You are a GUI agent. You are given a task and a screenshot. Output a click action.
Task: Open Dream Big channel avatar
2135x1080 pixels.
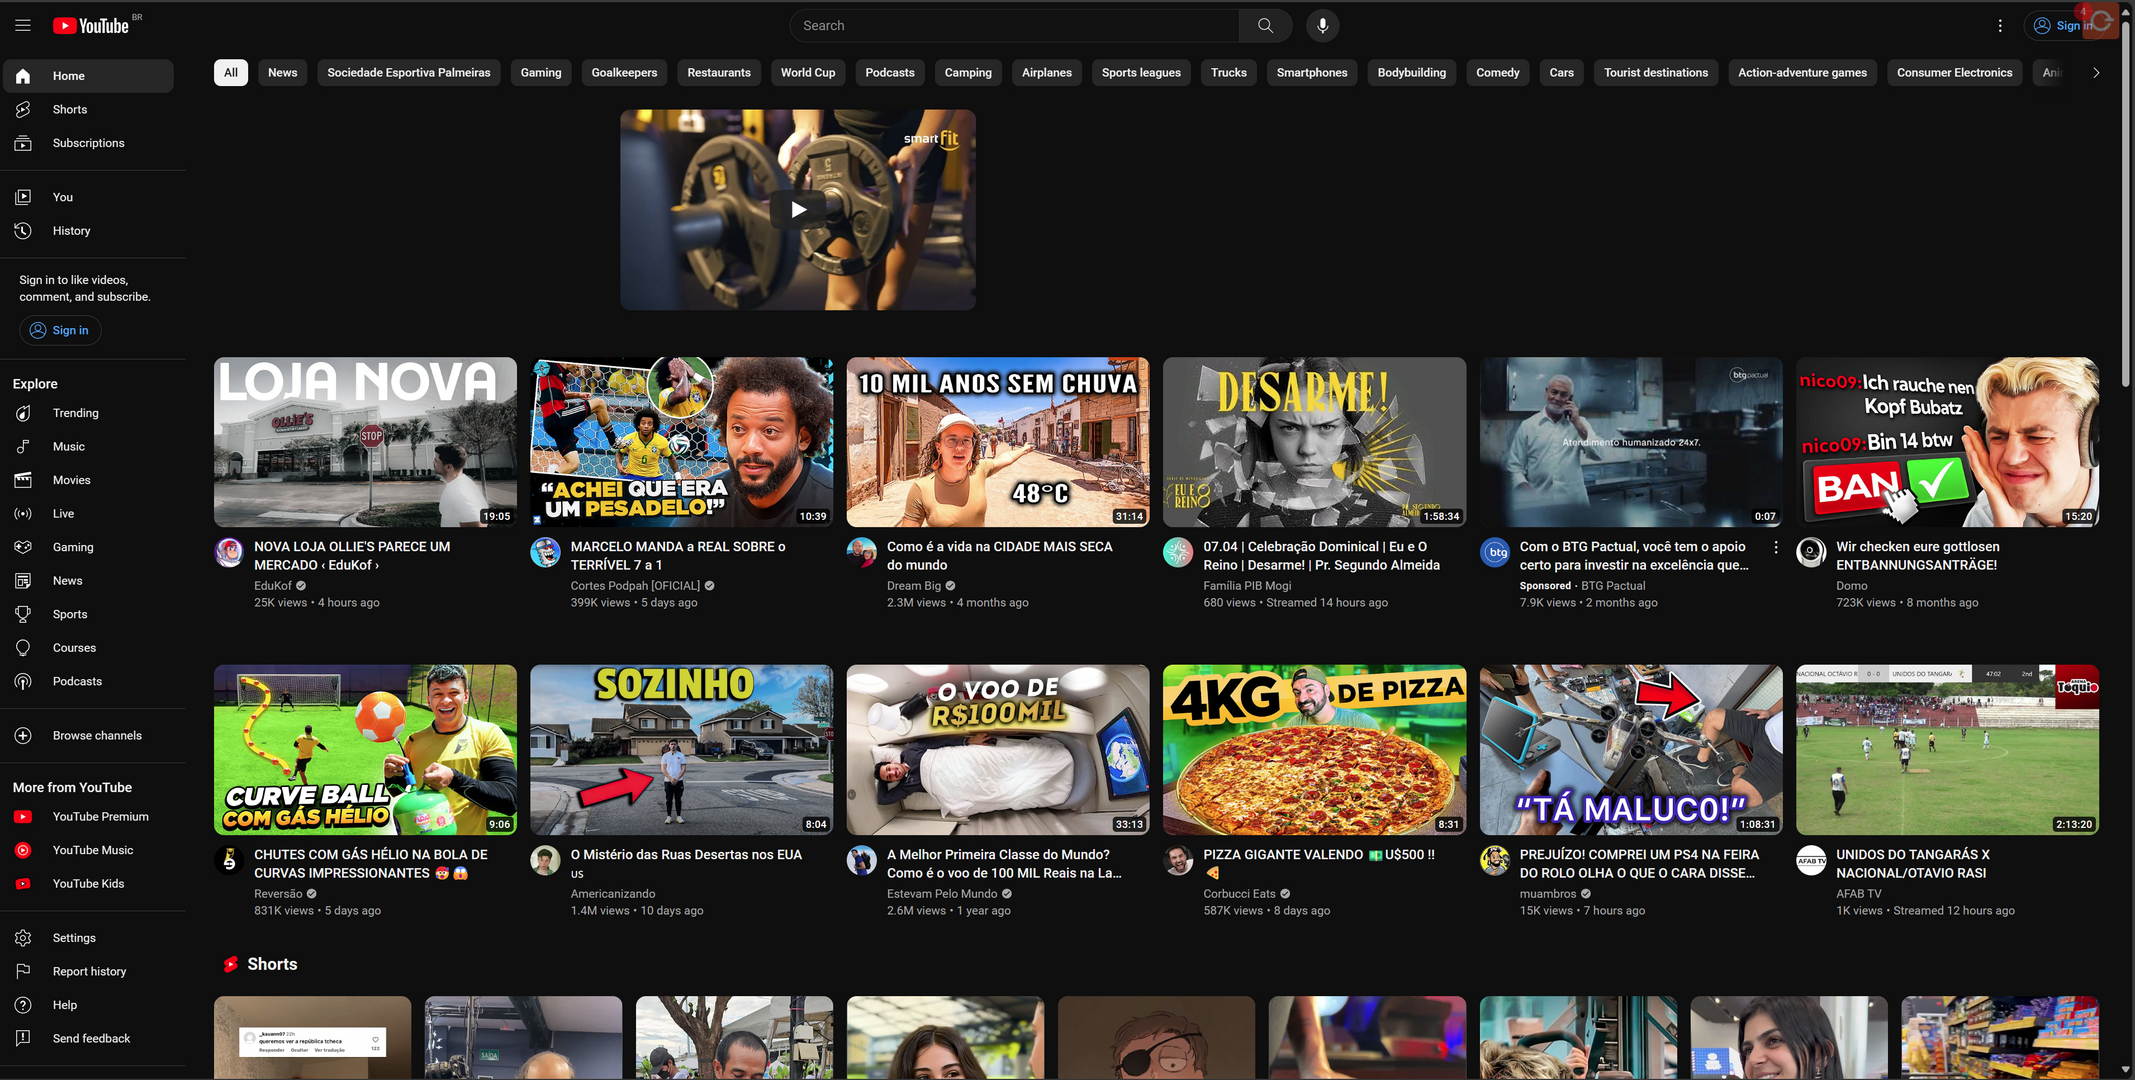point(862,552)
